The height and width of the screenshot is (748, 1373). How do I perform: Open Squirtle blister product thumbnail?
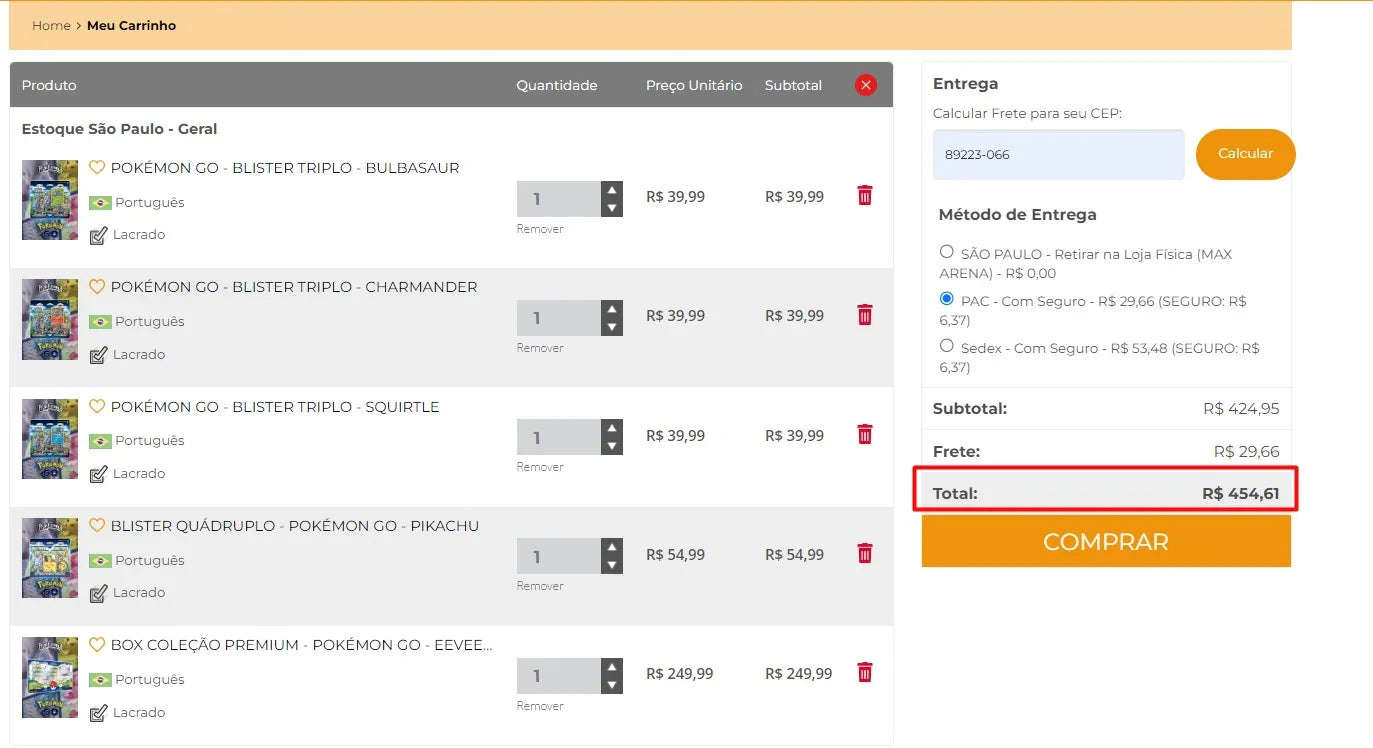pyautogui.click(x=50, y=438)
